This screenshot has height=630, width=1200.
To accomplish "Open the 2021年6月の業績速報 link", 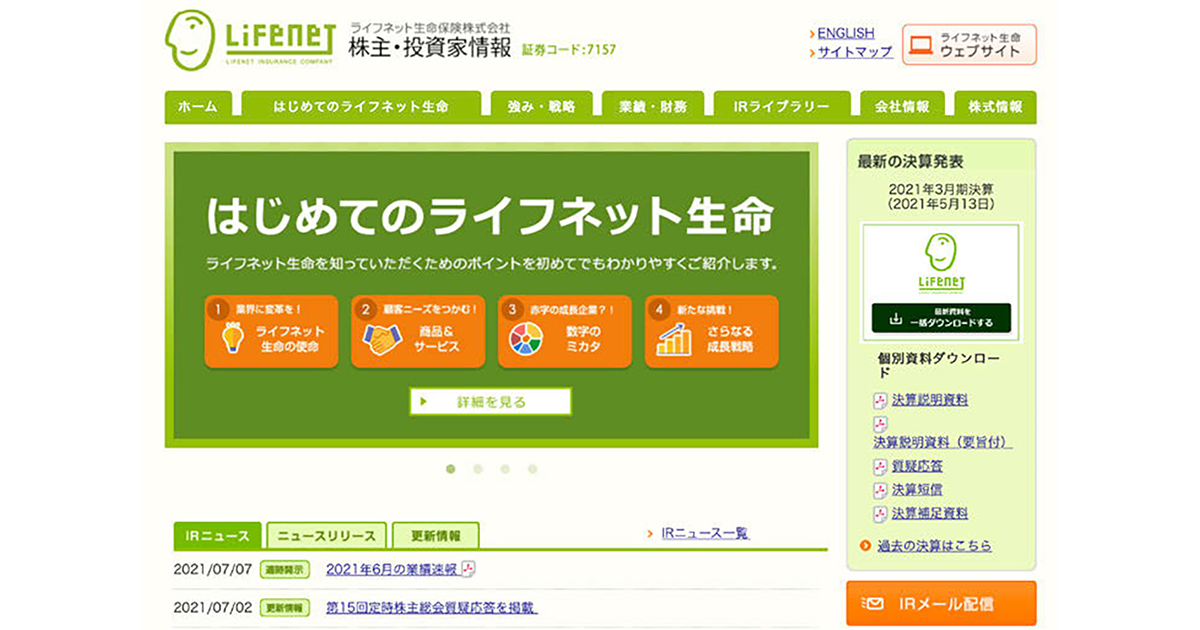I will pos(391,569).
